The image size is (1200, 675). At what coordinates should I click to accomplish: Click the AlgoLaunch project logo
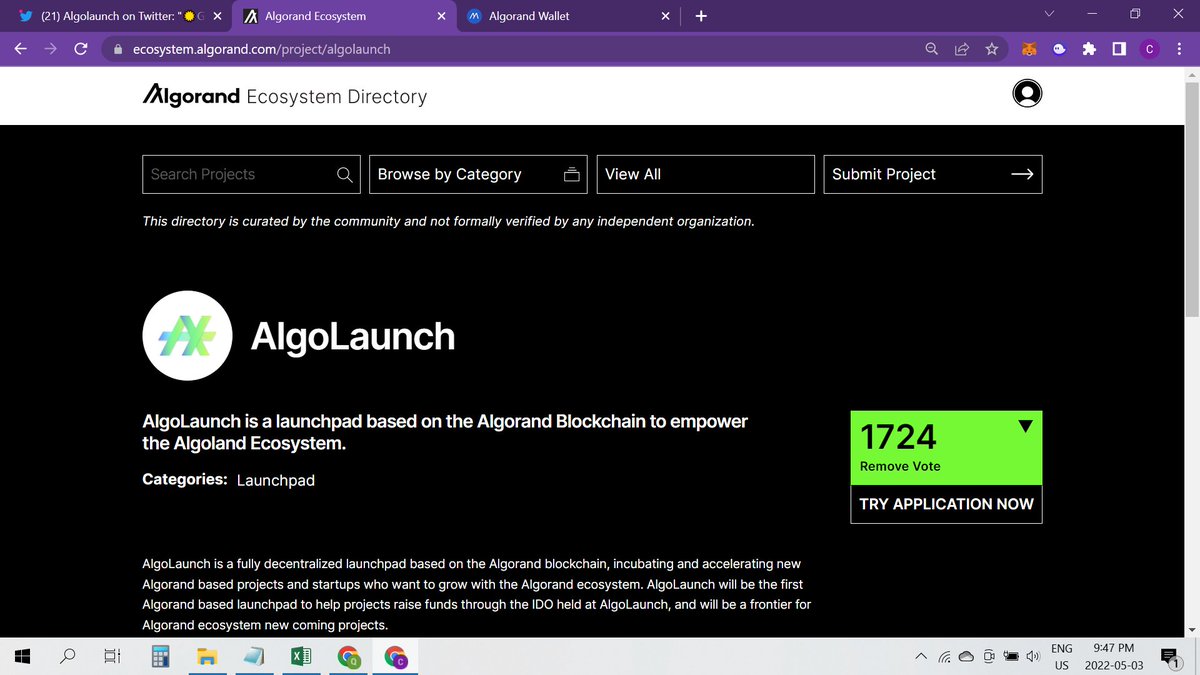point(188,336)
